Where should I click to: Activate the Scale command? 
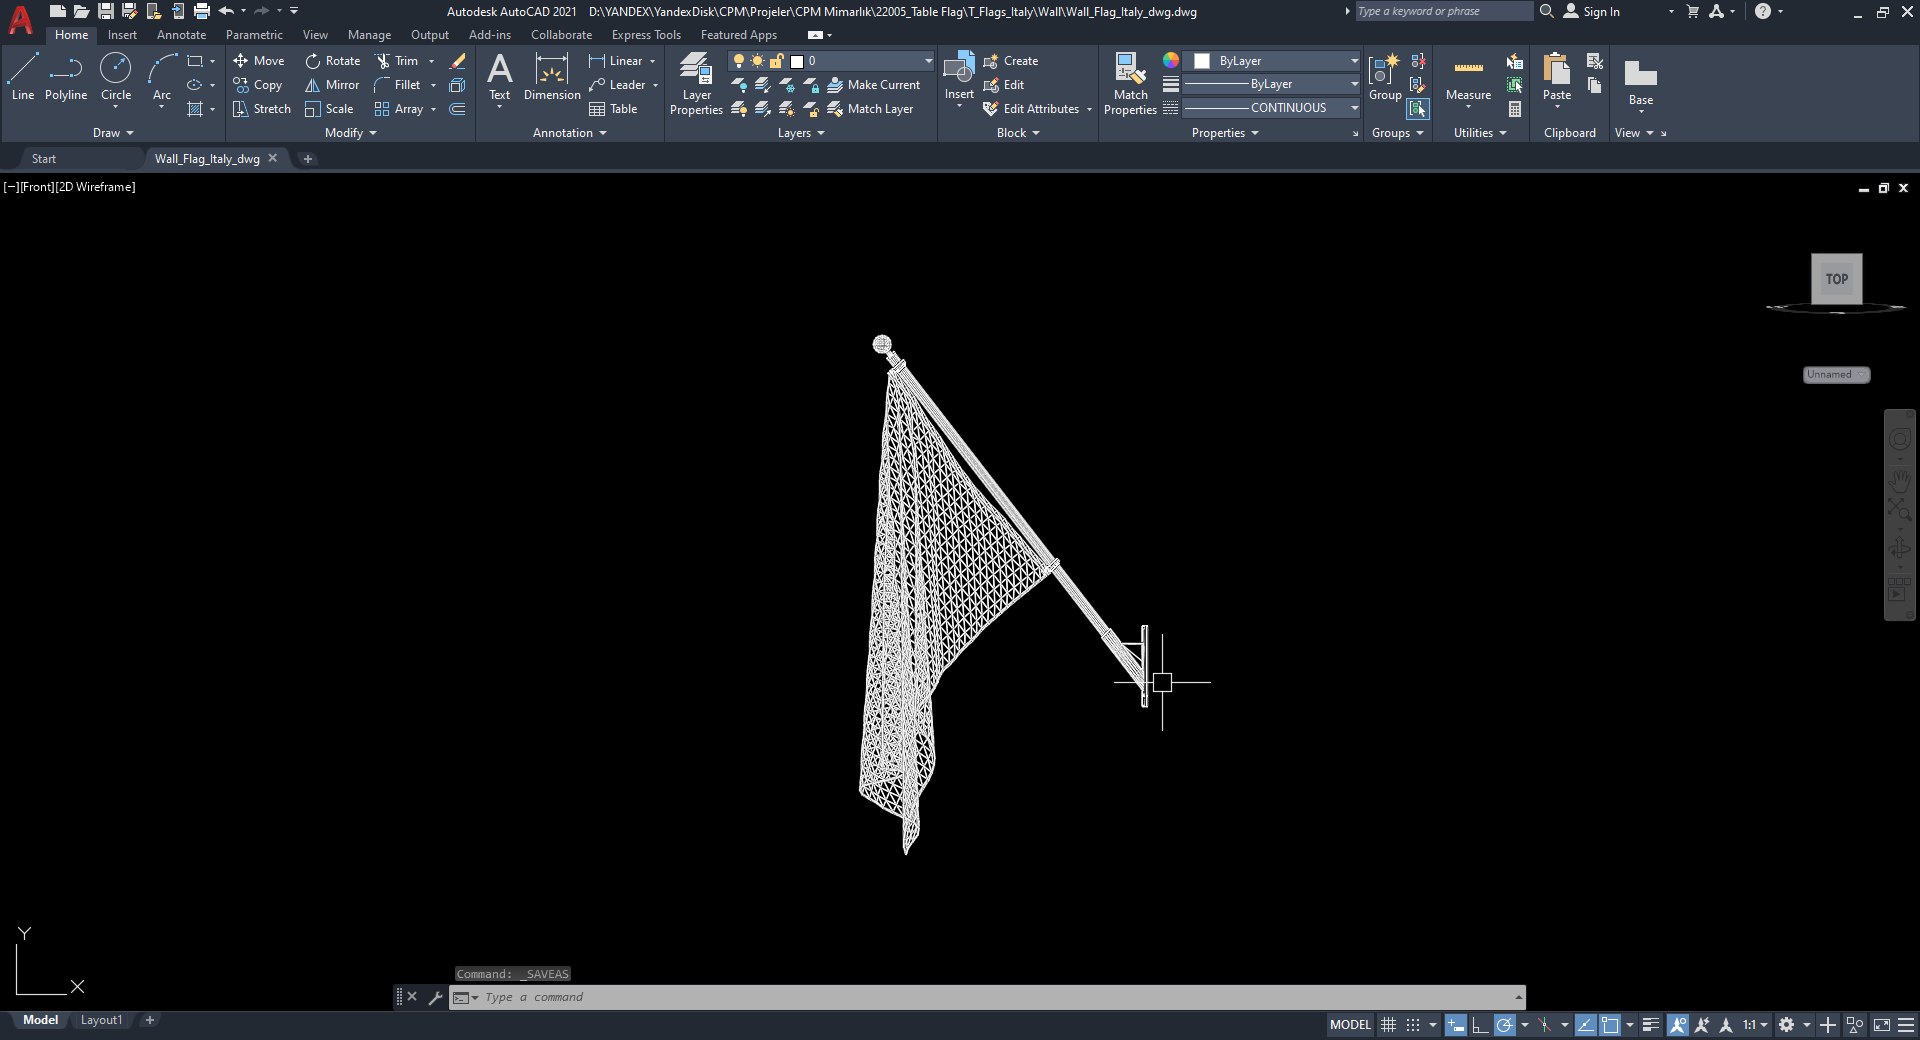(329, 109)
